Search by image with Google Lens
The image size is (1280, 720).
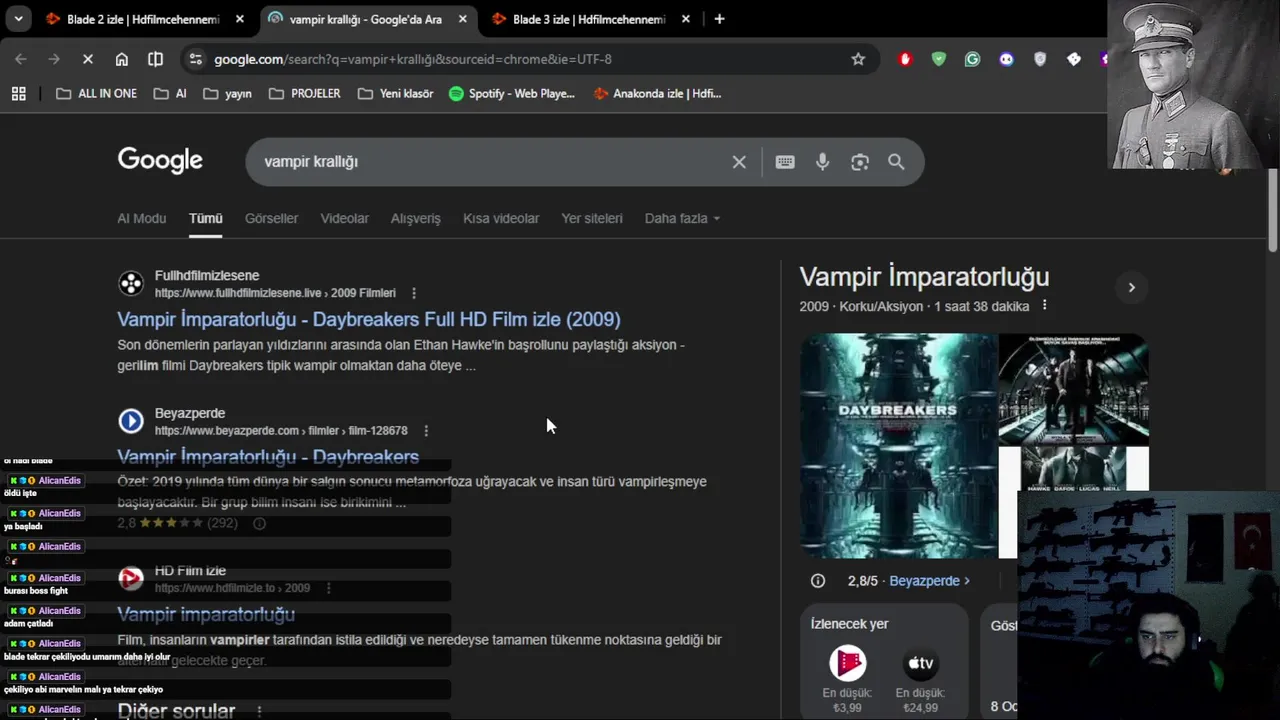(860, 162)
